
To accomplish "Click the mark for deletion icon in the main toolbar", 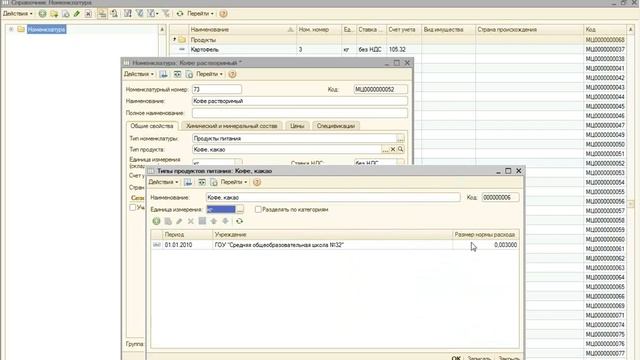I will coord(88,13).
